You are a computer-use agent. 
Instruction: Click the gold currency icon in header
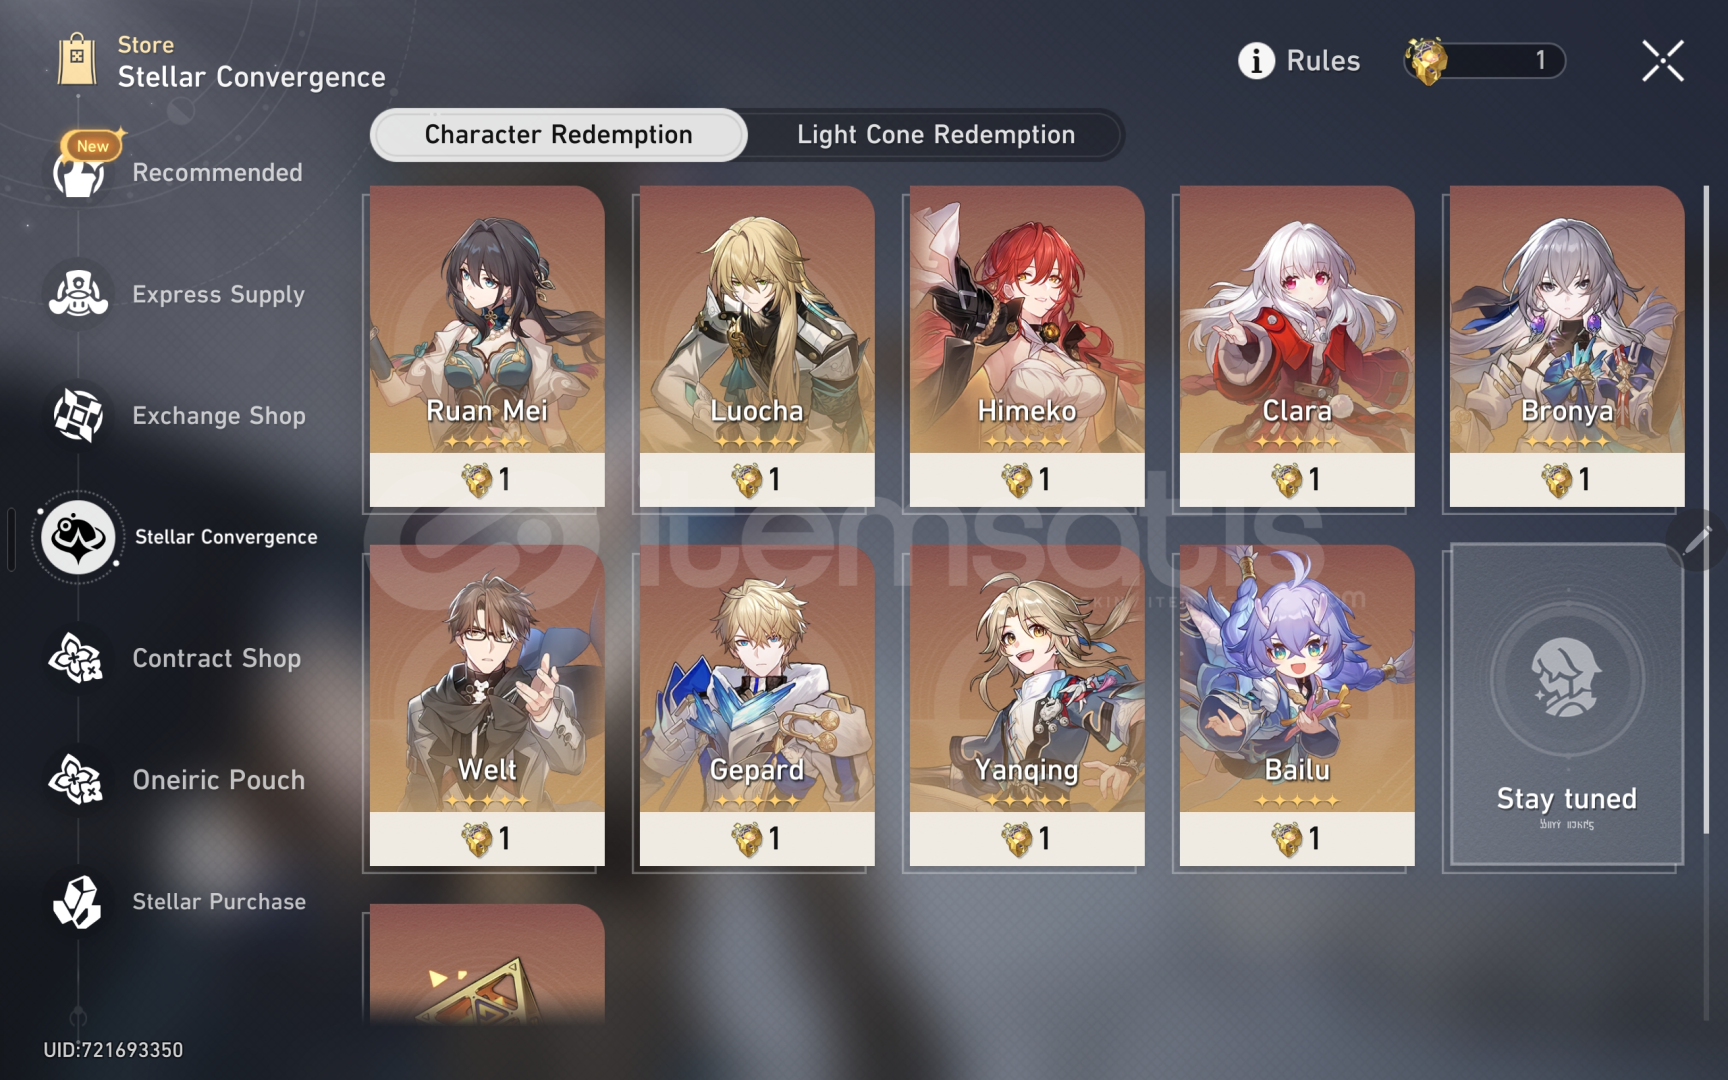coord(1425,61)
